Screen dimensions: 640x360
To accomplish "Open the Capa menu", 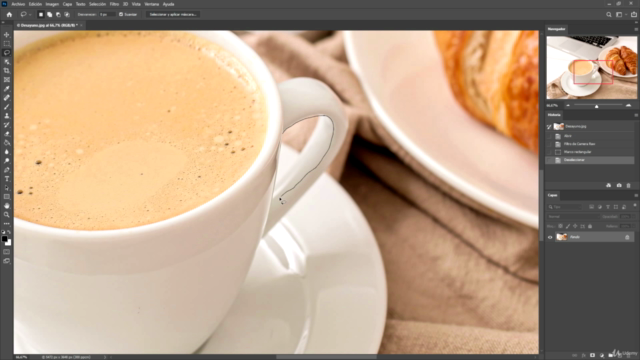I will coord(67,4).
